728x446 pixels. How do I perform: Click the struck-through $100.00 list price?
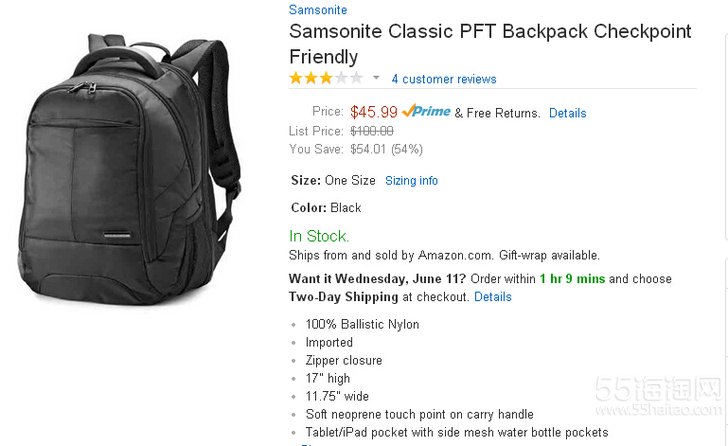pos(372,131)
